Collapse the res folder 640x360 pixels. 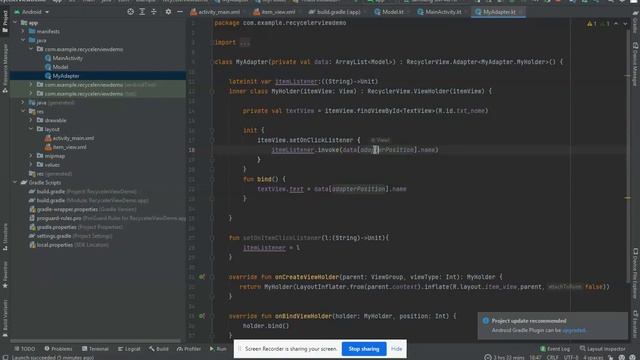23,111
